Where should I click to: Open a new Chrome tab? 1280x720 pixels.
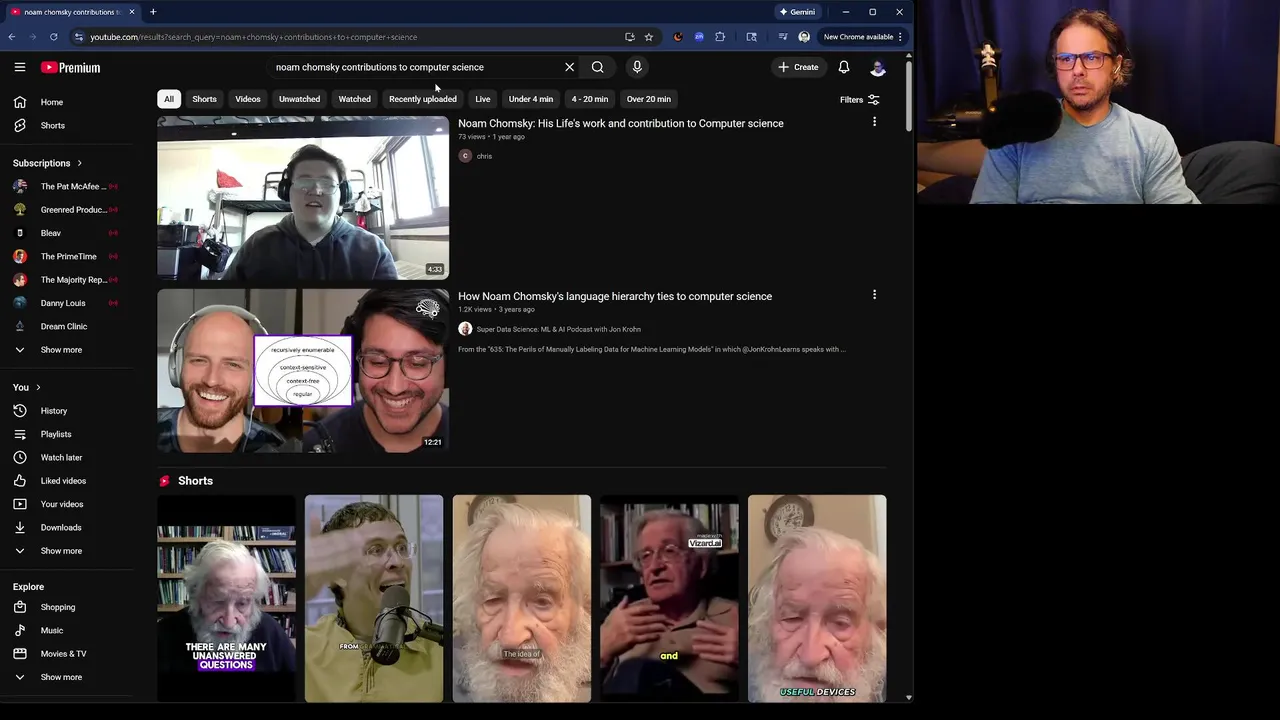point(153,12)
